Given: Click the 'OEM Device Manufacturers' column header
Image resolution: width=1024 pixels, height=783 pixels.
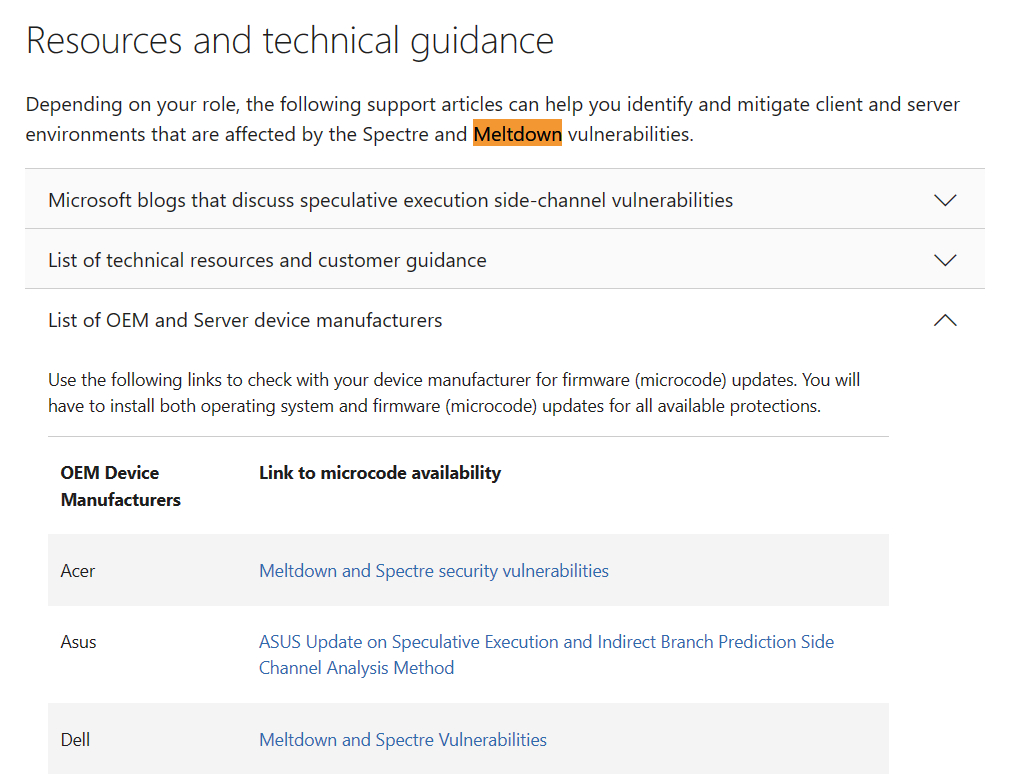Looking at the screenshot, I should pyautogui.click(x=120, y=486).
